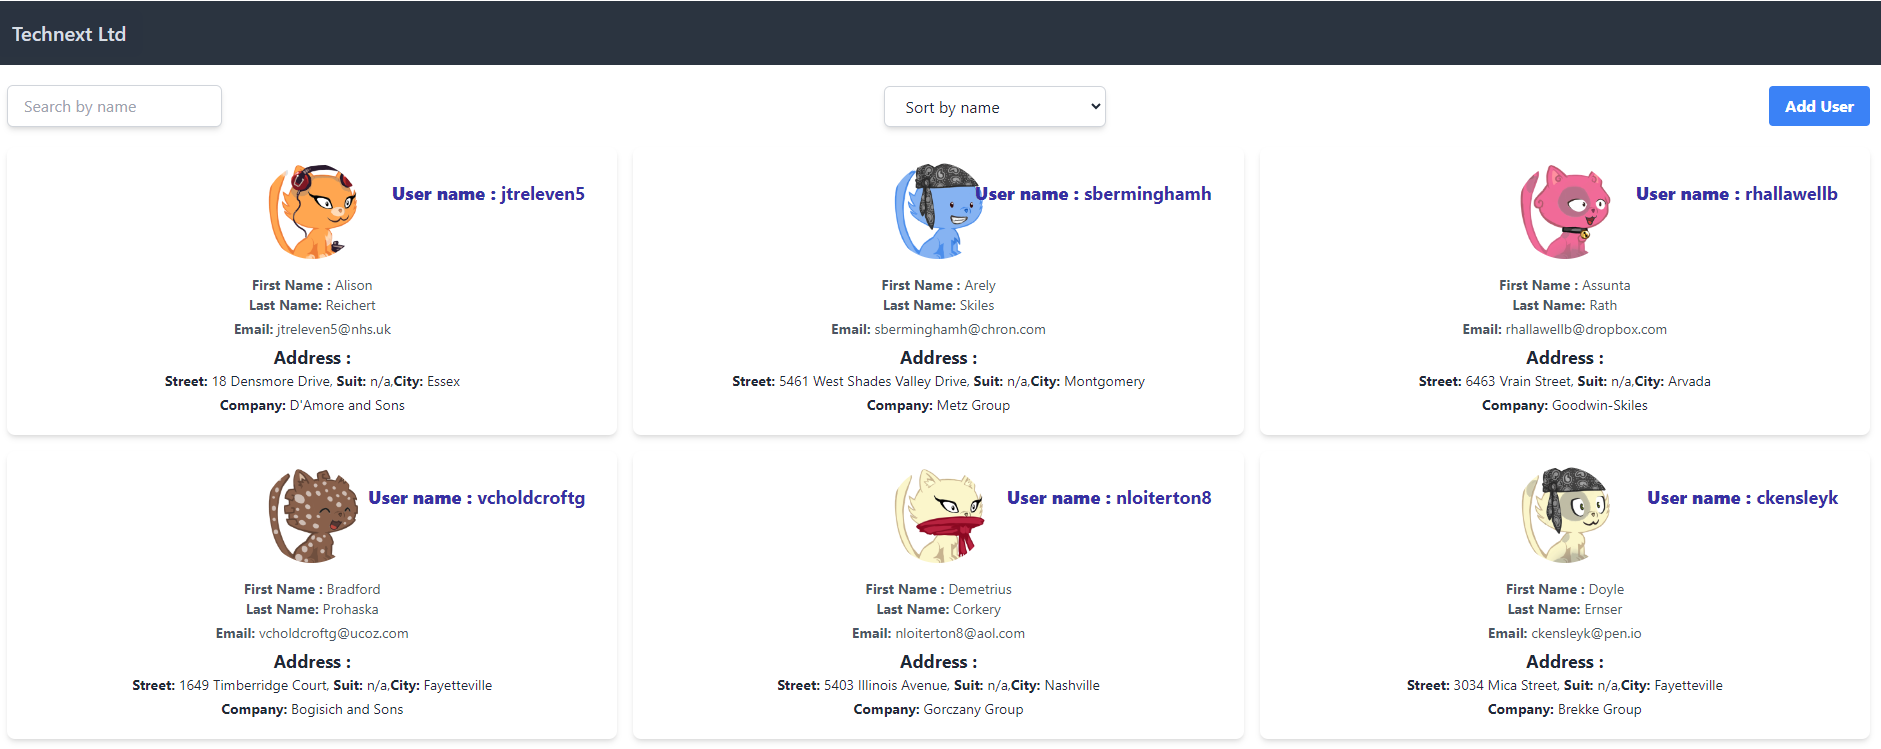Image resolution: width=1881 pixels, height=749 pixels.
Task: Click last name Skiles
Action: [977, 305]
